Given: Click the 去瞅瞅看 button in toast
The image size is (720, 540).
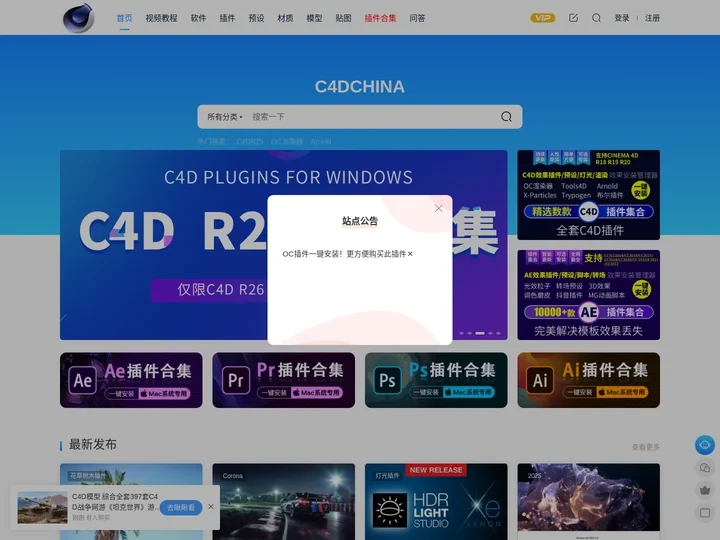Looking at the screenshot, I should click(x=181, y=507).
